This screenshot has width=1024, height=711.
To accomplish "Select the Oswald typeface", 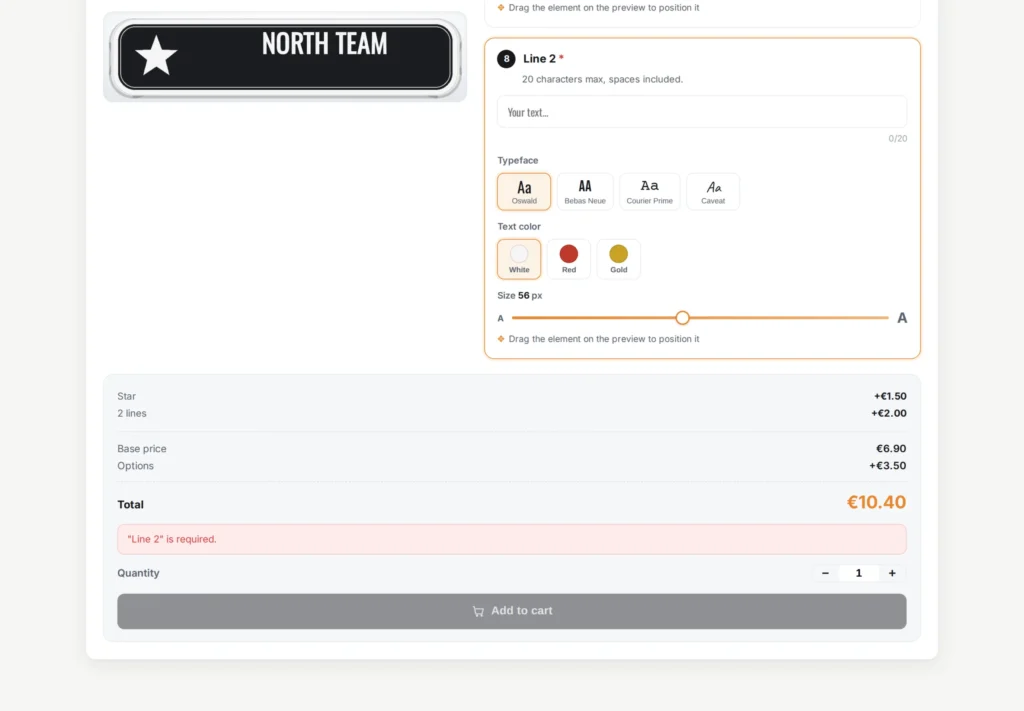I will (524, 191).
